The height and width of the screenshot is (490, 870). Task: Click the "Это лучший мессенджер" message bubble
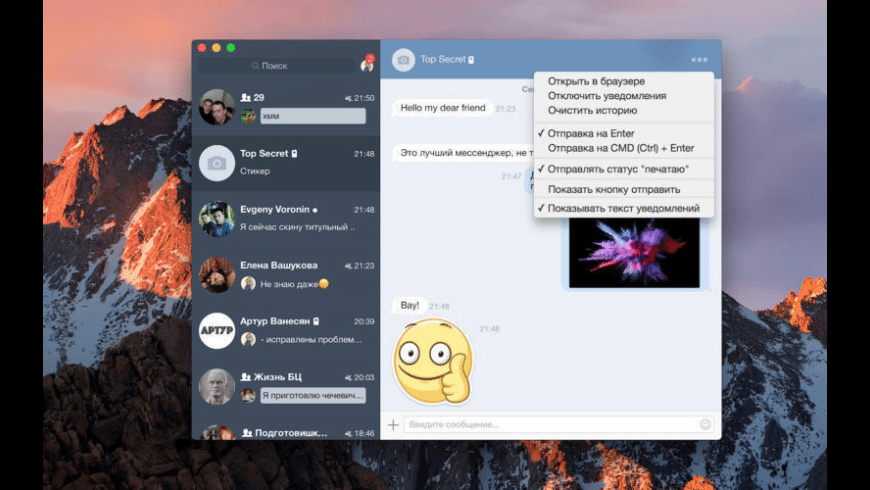click(x=463, y=153)
